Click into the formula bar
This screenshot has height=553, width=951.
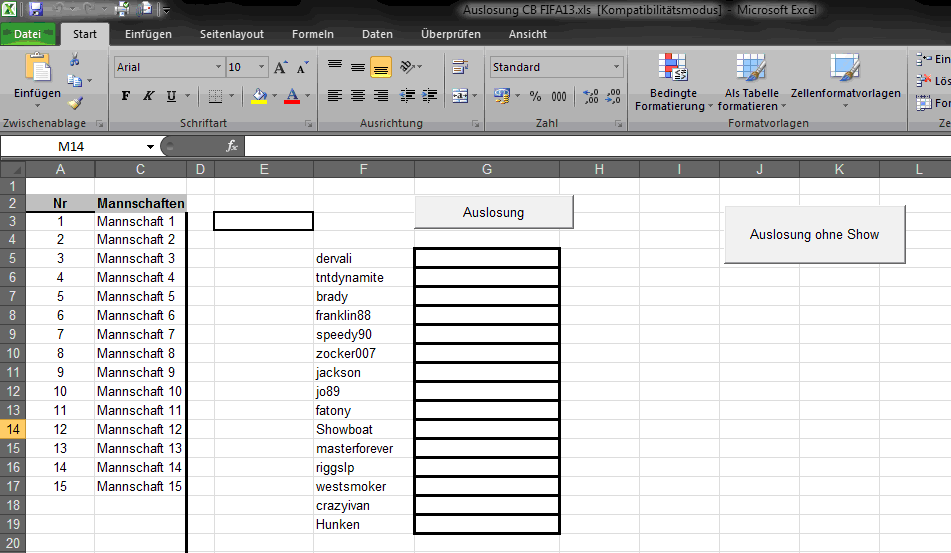click(597, 146)
